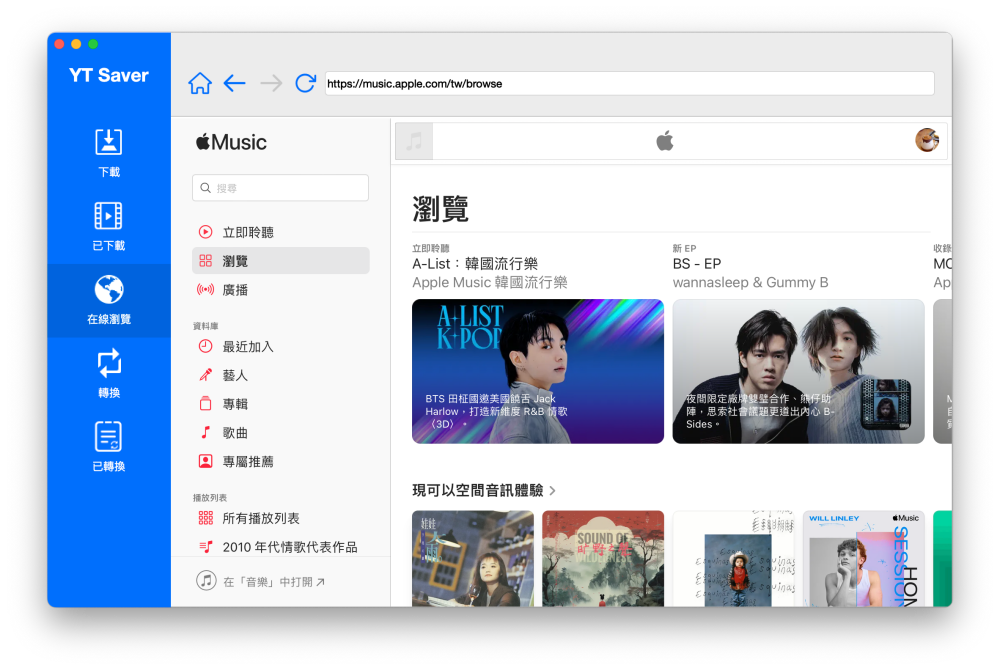Click the 所有播放列表 grid icon
The image size is (1000, 670).
point(205,518)
